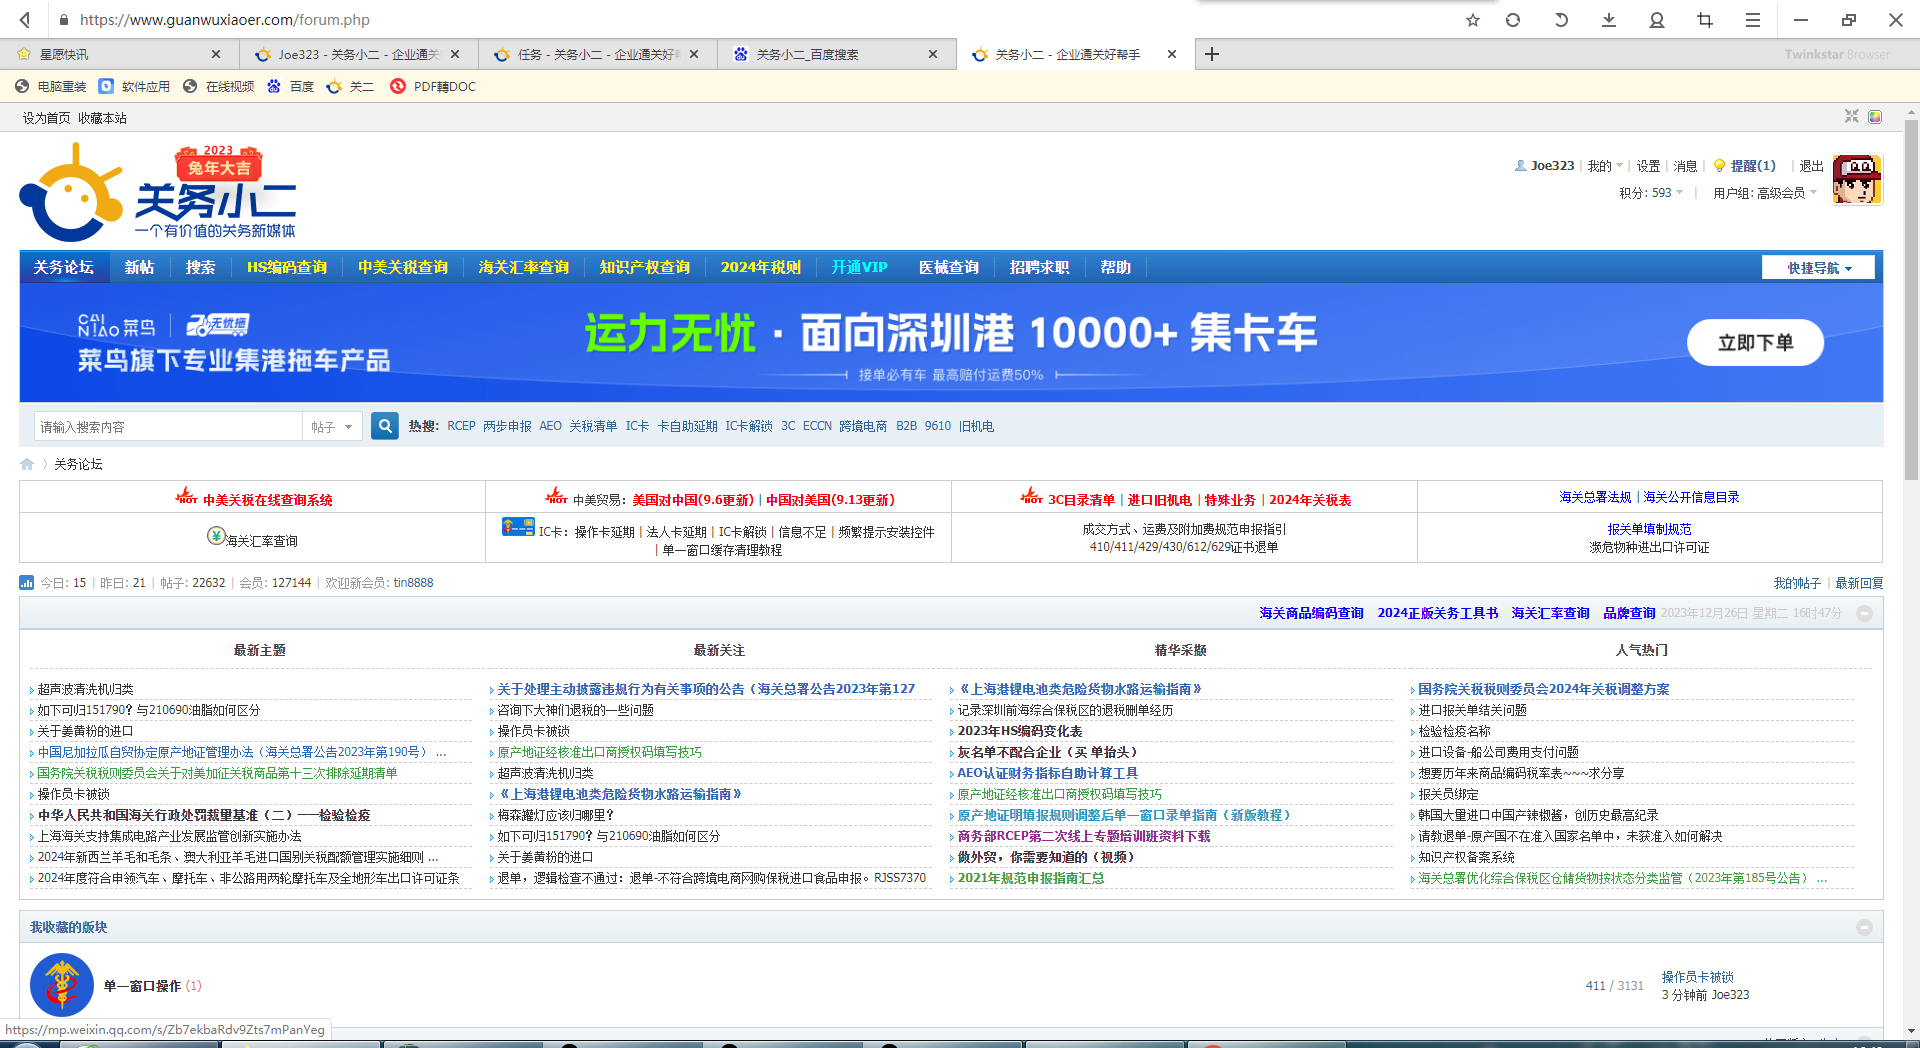Switch to the Joe323 - 关务小二 tab
The image size is (1920, 1048).
click(358, 54)
